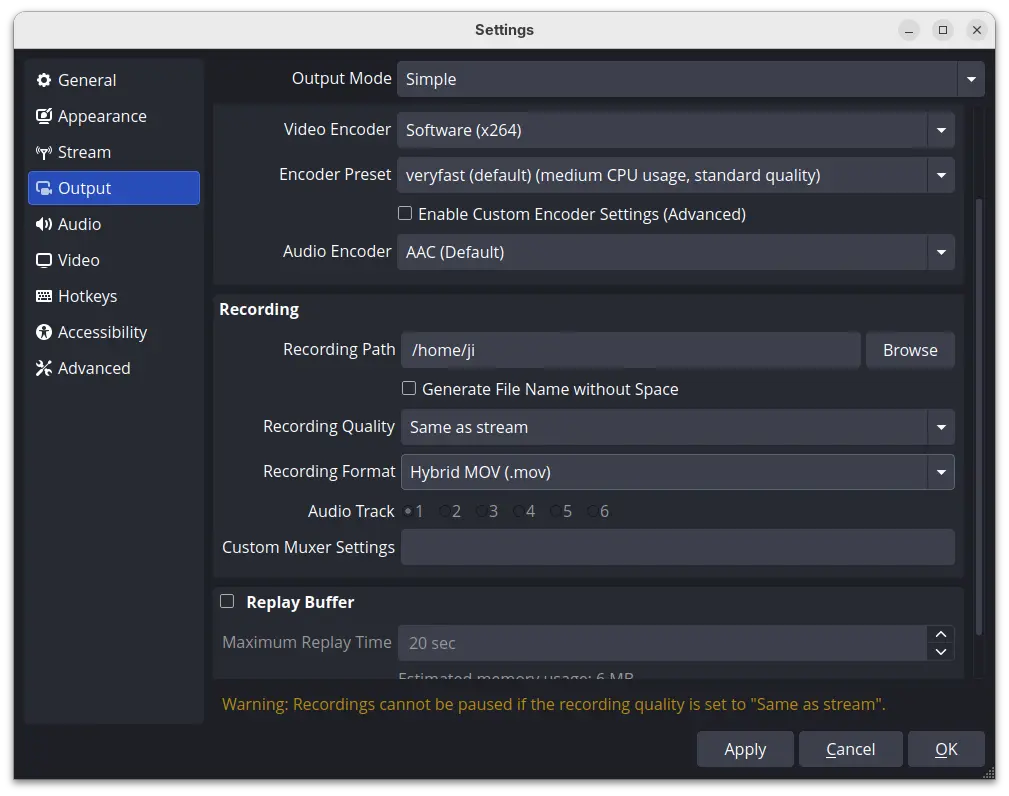This screenshot has width=1009, height=796.
Task: Click the Apply button
Action: (745, 749)
